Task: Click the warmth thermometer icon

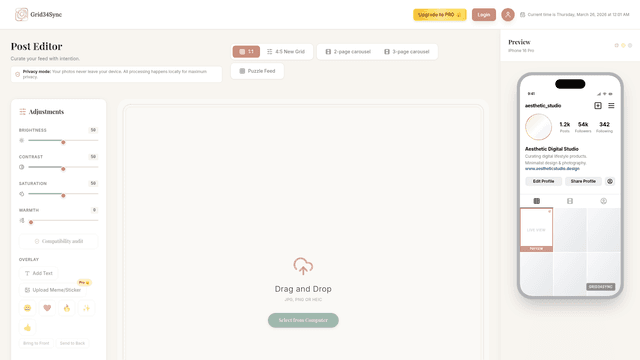Action: click(22, 220)
